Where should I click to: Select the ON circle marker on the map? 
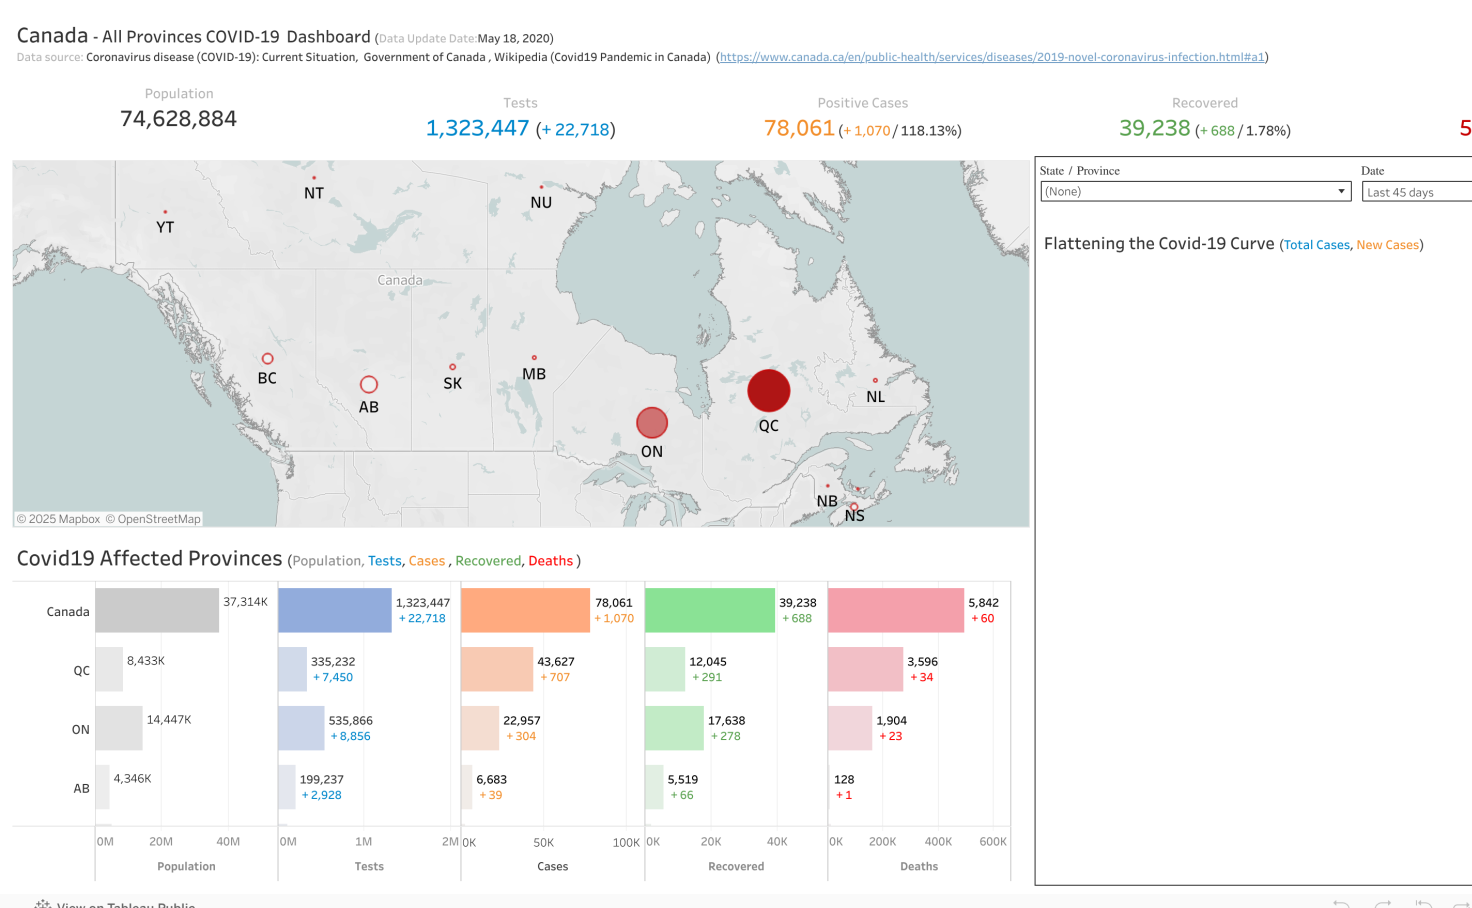(x=652, y=423)
